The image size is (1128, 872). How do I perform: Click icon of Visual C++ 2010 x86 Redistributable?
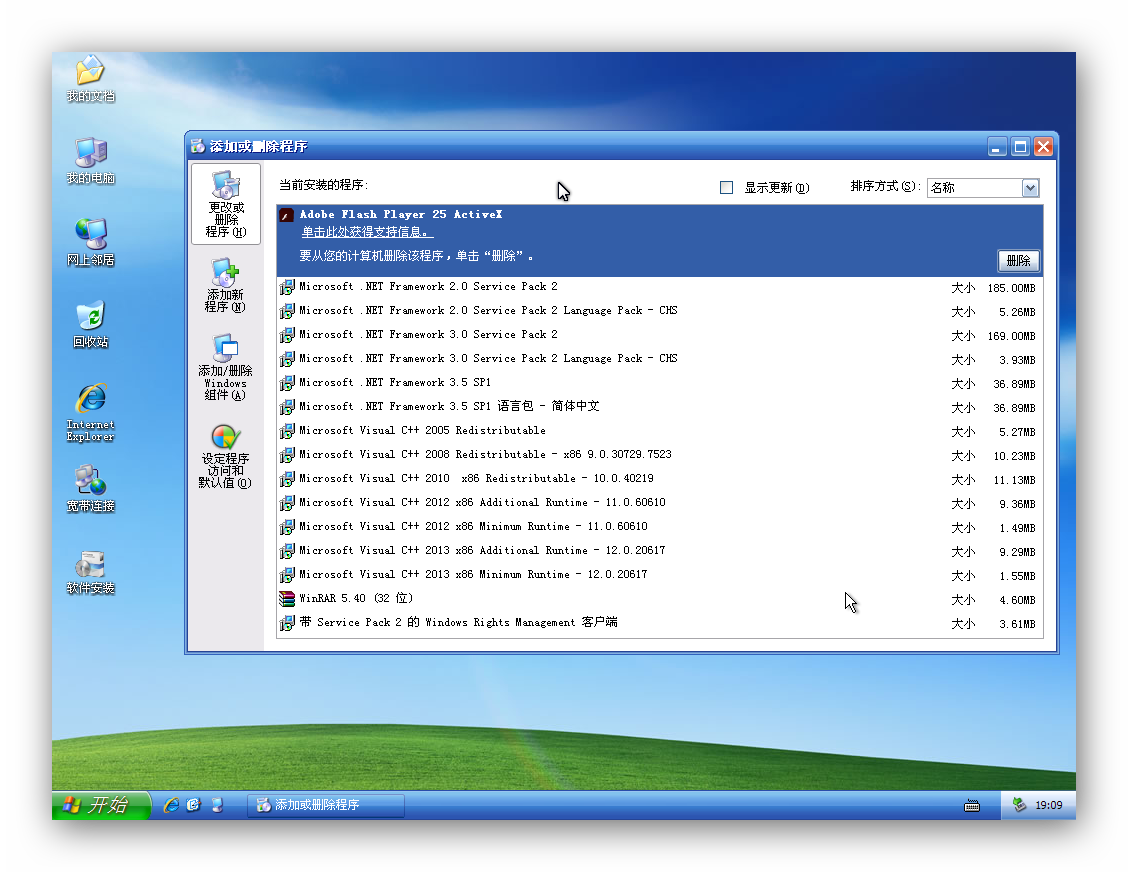point(287,479)
